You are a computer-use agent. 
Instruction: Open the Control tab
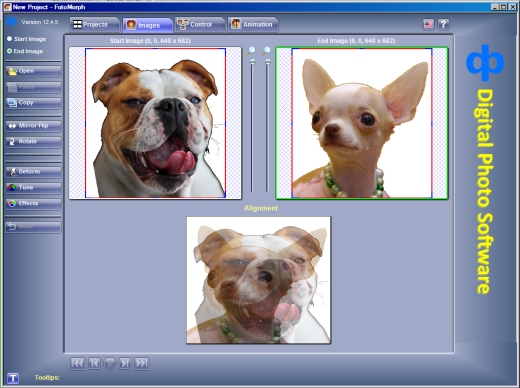(200, 24)
